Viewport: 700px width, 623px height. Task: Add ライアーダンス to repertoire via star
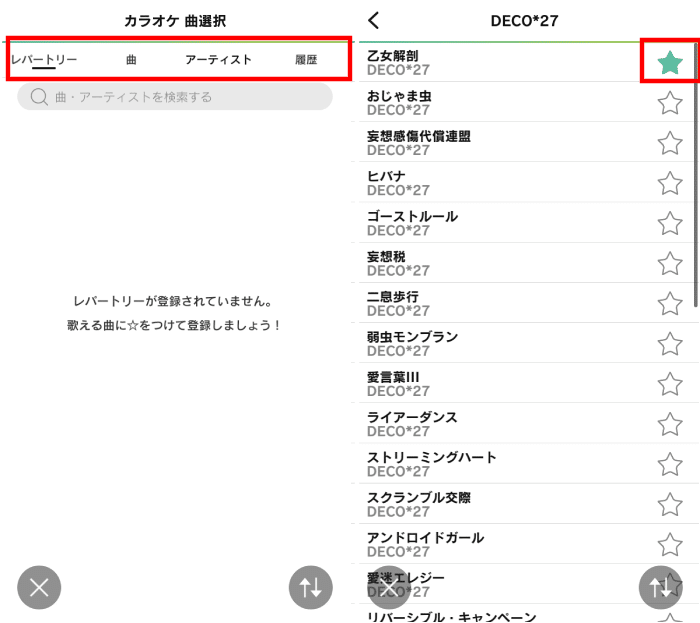pos(670,424)
